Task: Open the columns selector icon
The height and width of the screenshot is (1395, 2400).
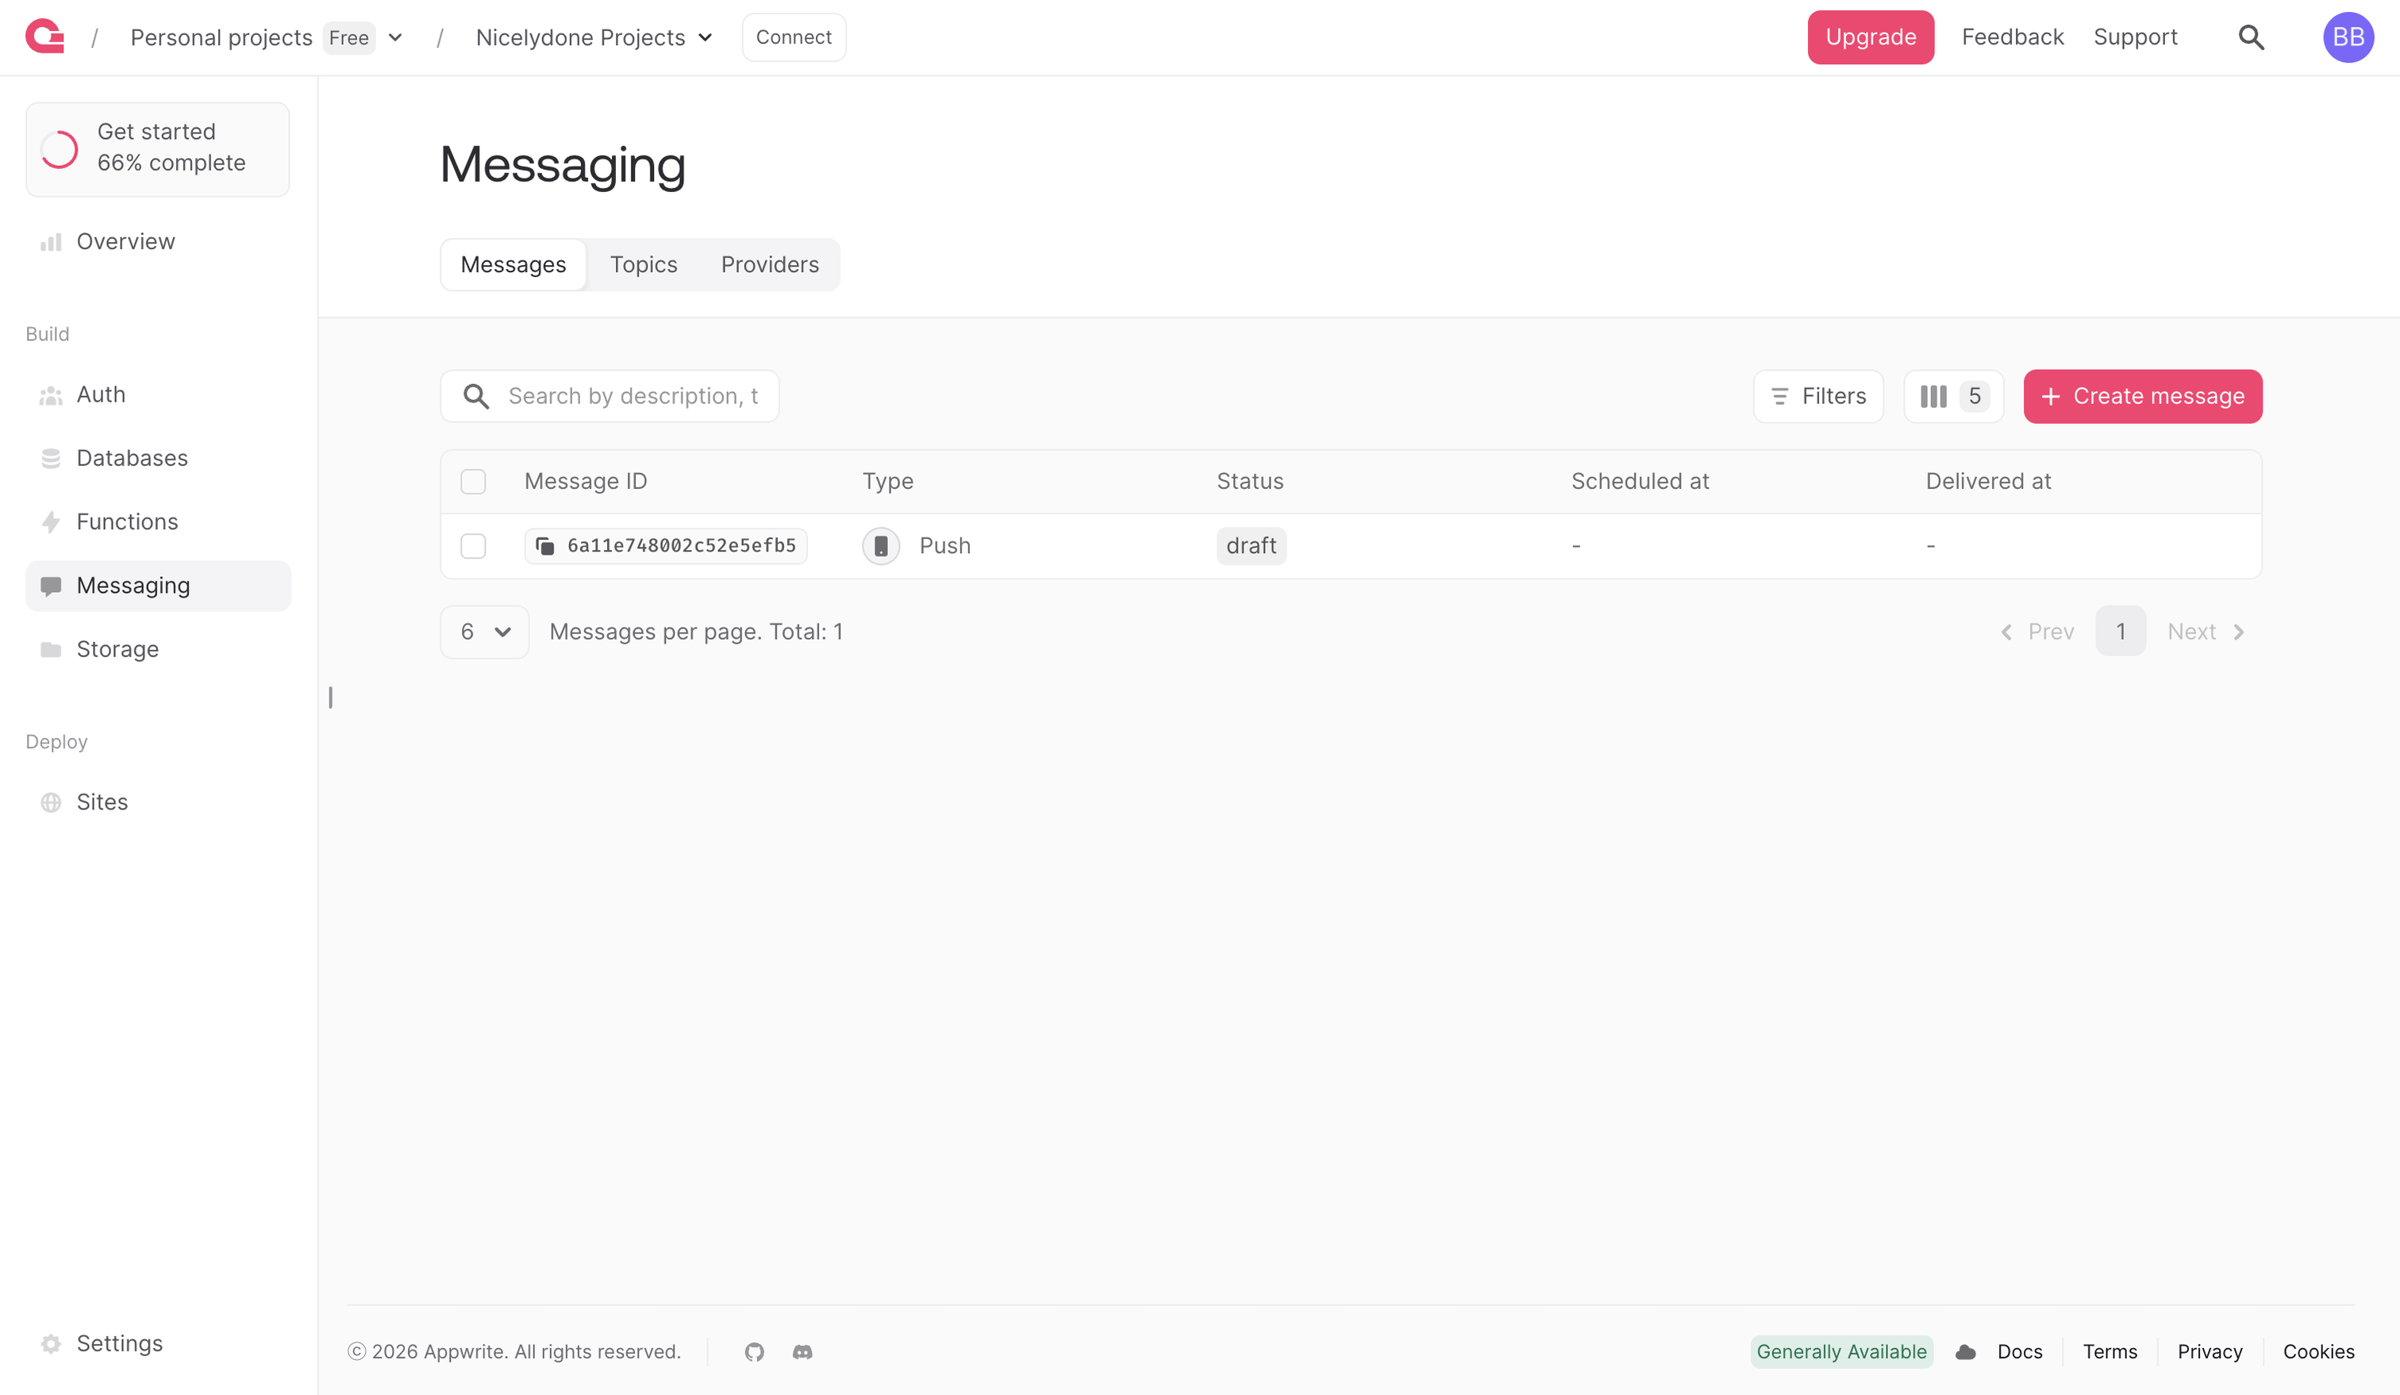Action: click(x=1953, y=396)
